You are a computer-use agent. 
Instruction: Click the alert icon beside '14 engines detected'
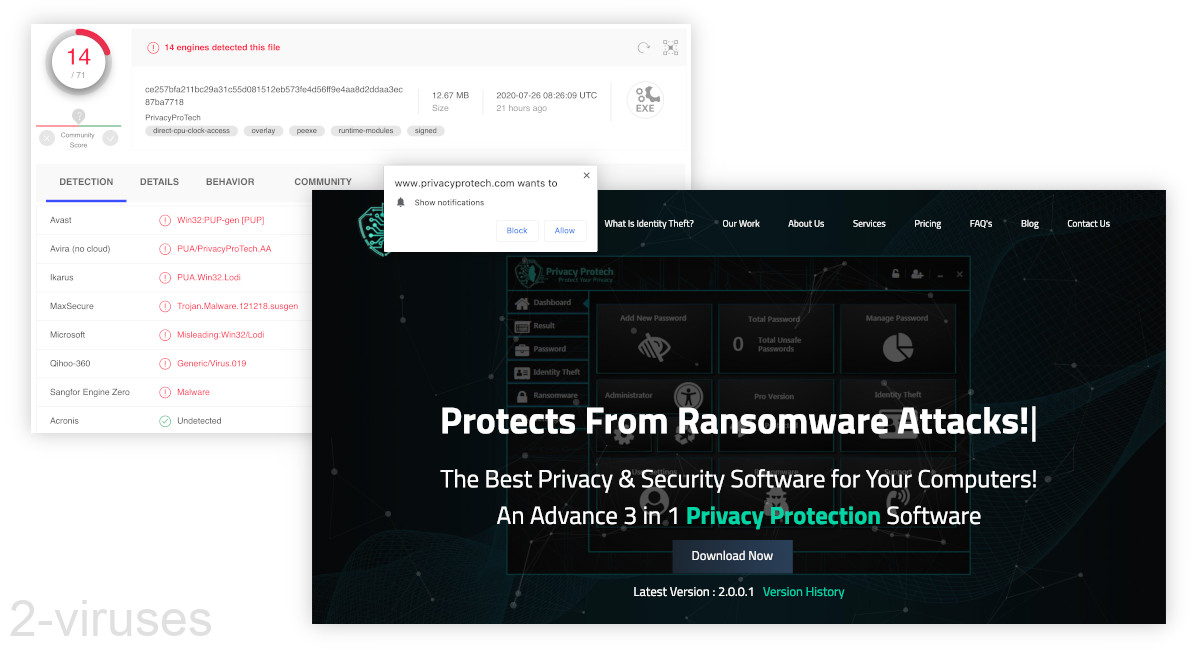(x=153, y=47)
